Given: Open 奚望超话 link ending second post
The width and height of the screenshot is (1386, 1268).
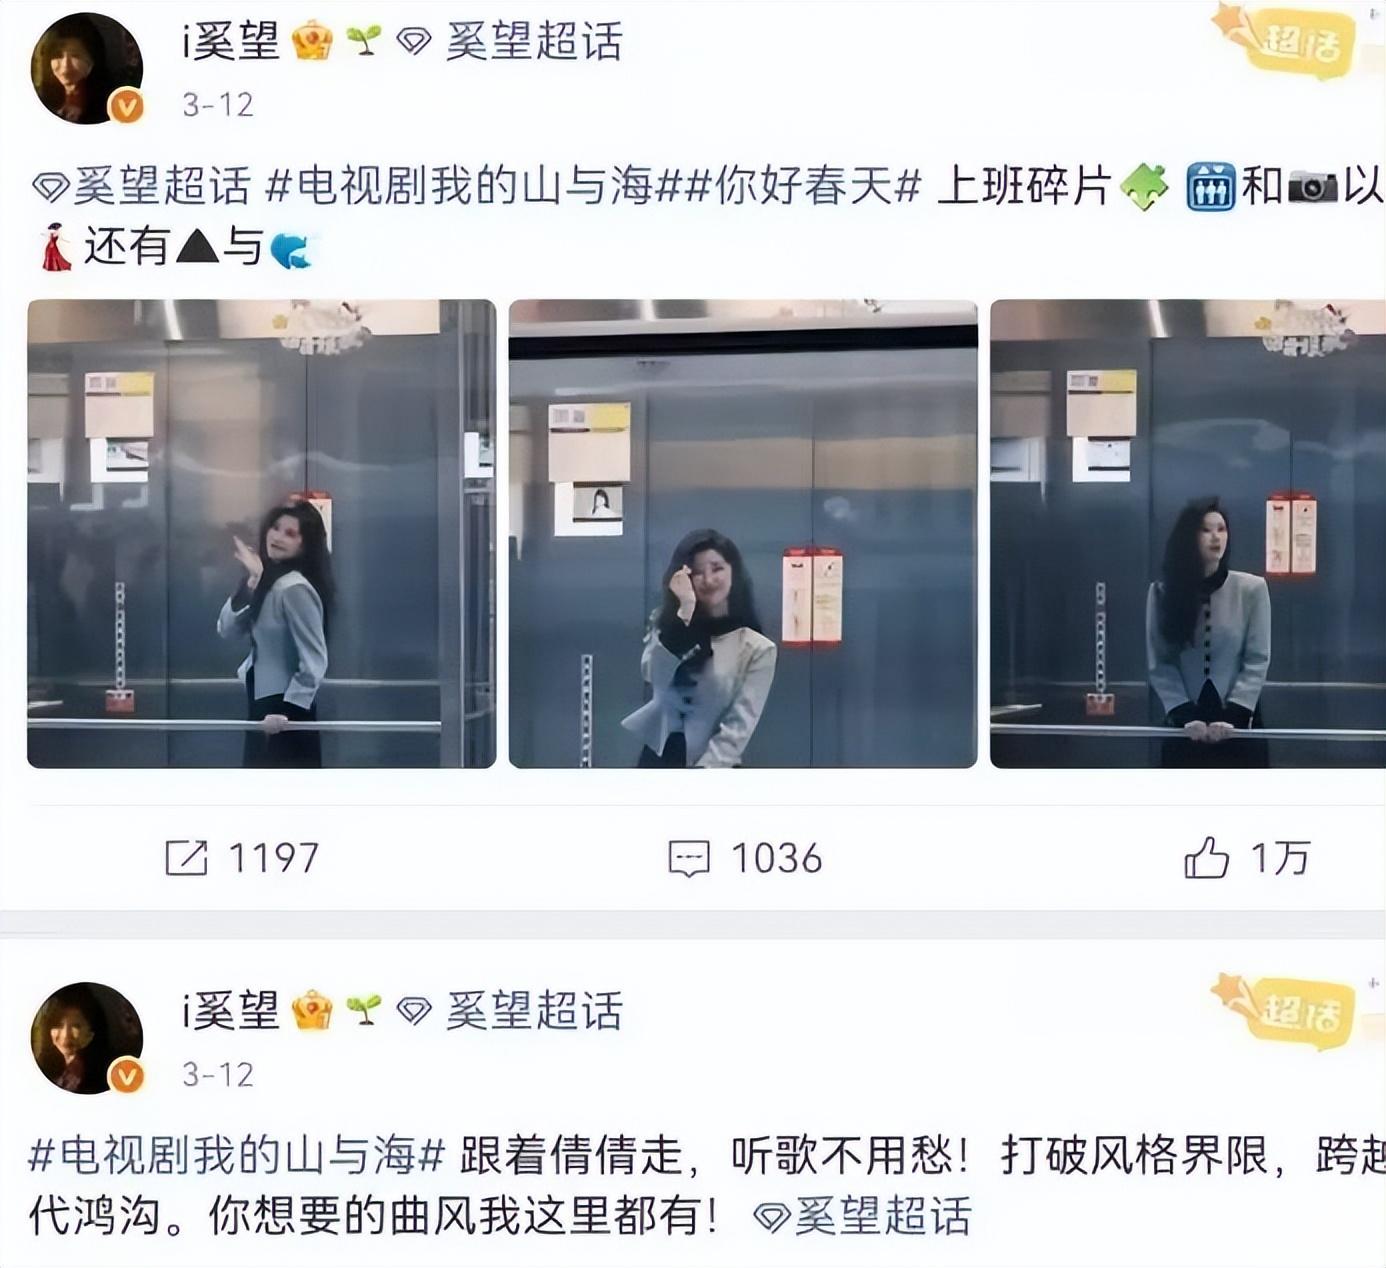Looking at the screenshot, I should click(862, 1216).
